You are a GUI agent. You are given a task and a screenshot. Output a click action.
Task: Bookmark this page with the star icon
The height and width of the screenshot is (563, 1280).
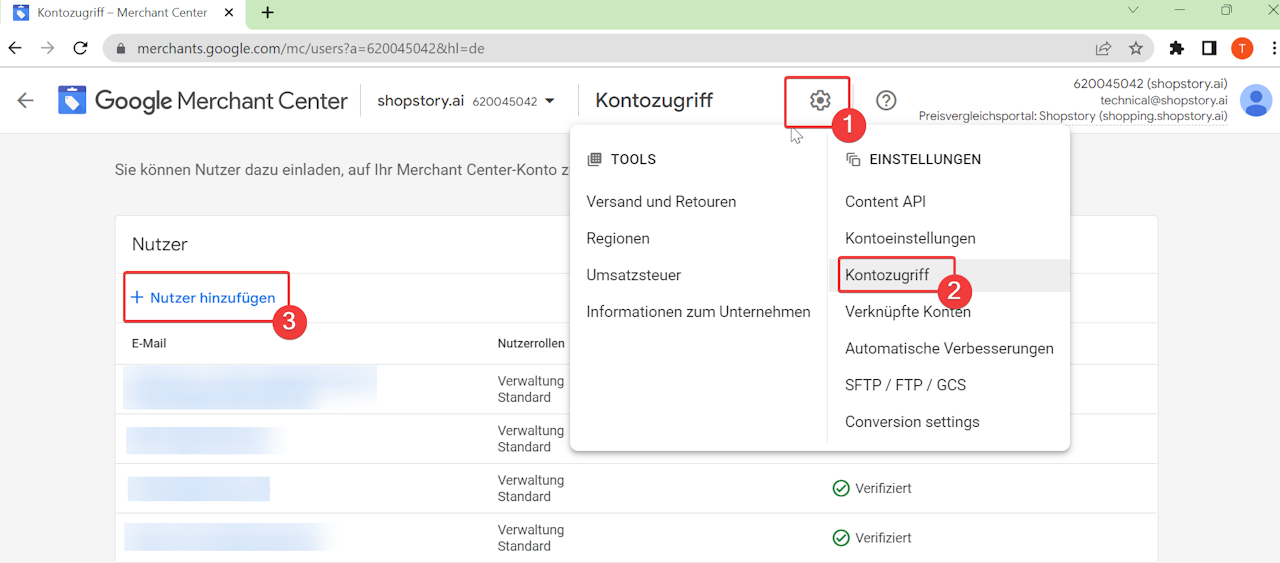tap(1136, 48)
